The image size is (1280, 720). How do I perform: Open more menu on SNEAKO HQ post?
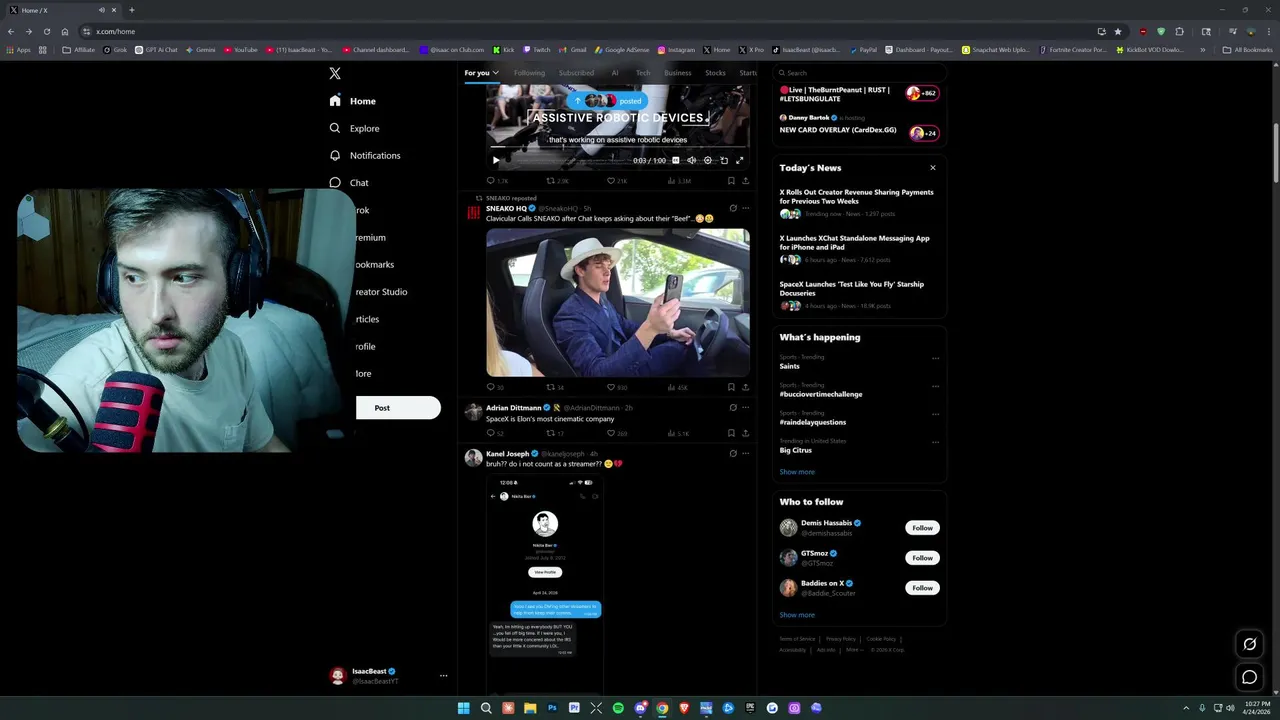(x=745, y=208)
